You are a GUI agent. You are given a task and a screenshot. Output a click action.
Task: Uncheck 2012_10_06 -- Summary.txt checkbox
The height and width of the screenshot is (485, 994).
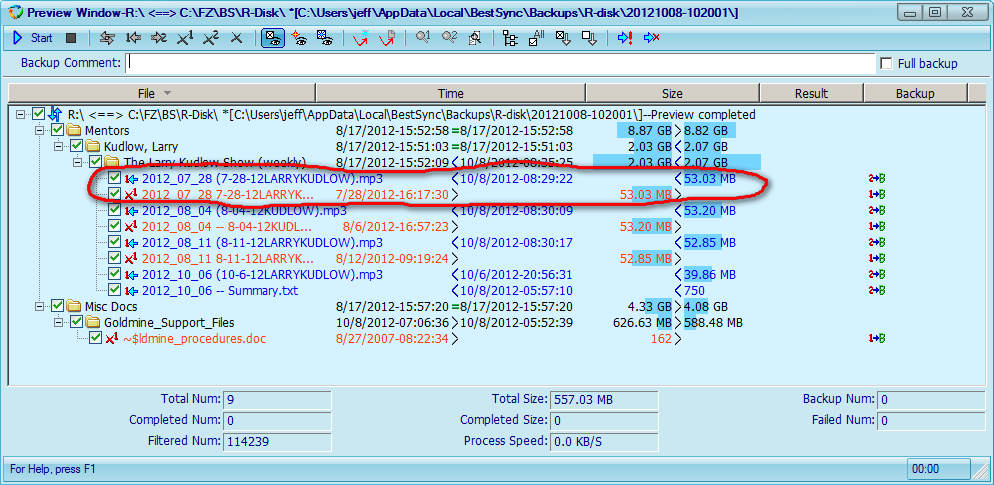click(115, 290)
